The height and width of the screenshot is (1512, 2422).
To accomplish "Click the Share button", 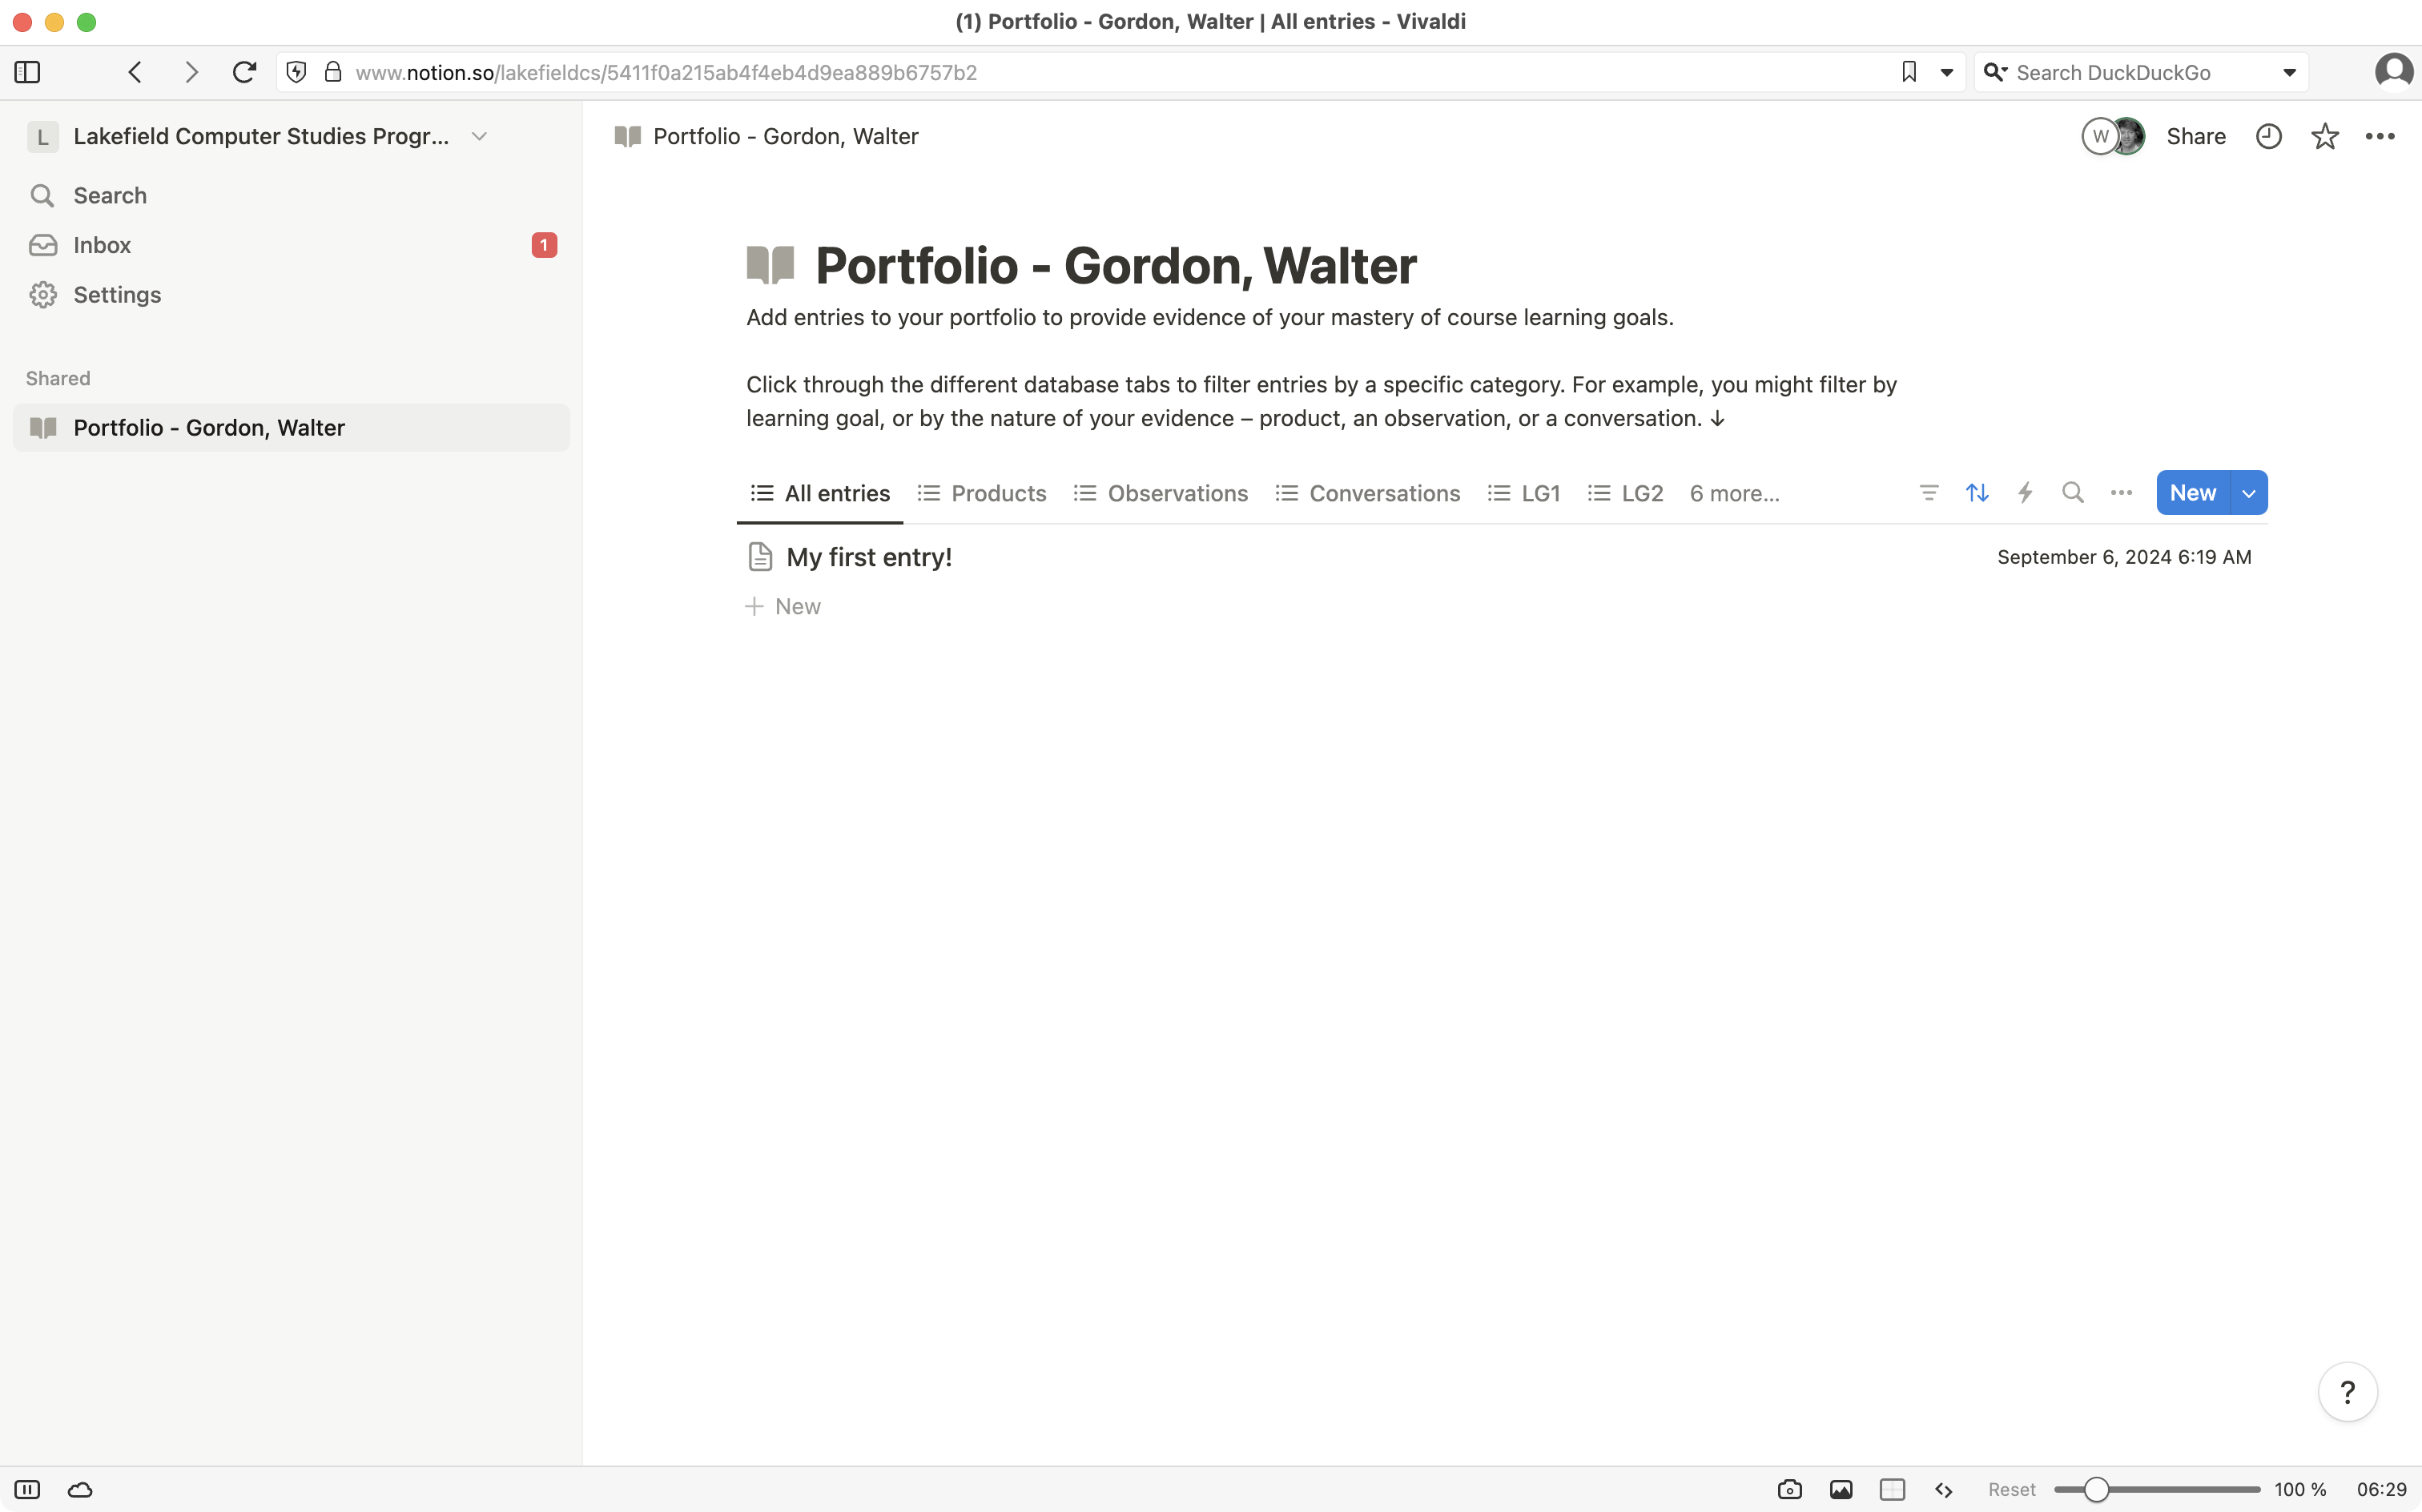I will (x=2195, y=136).
